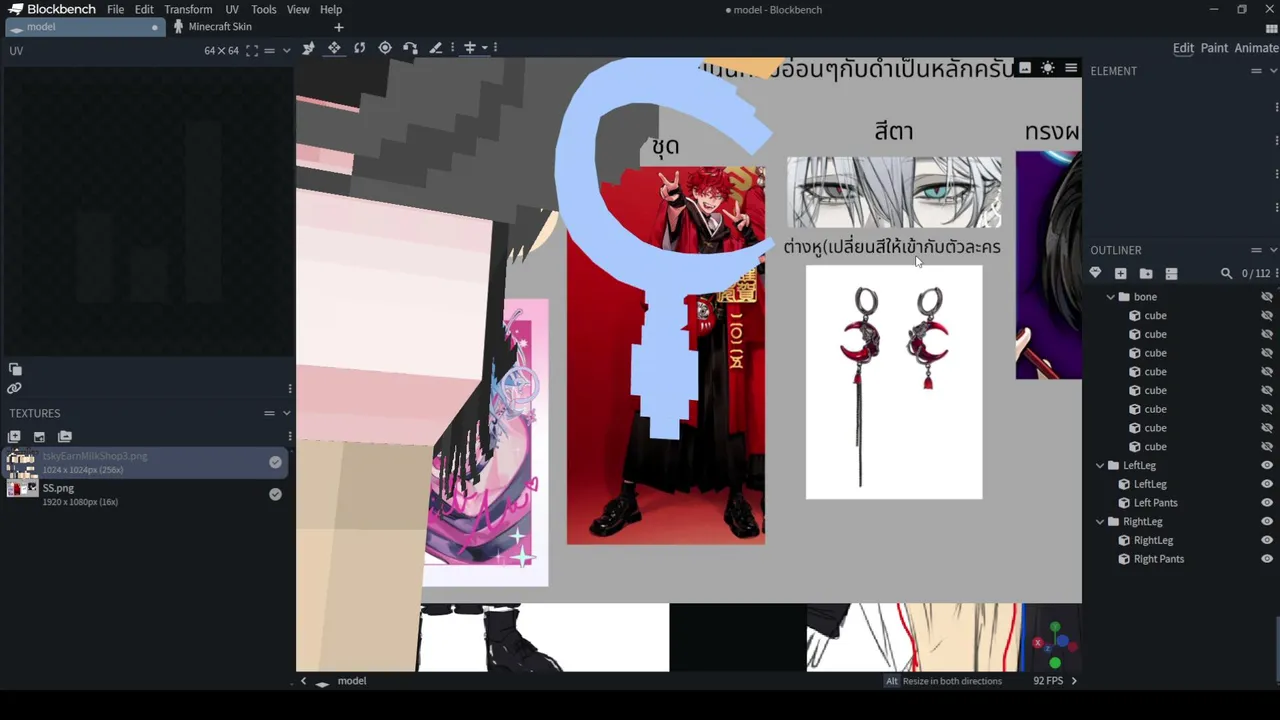Select the Left Pants cube
The image size is (1280, 720).
tap(1156, 503)
